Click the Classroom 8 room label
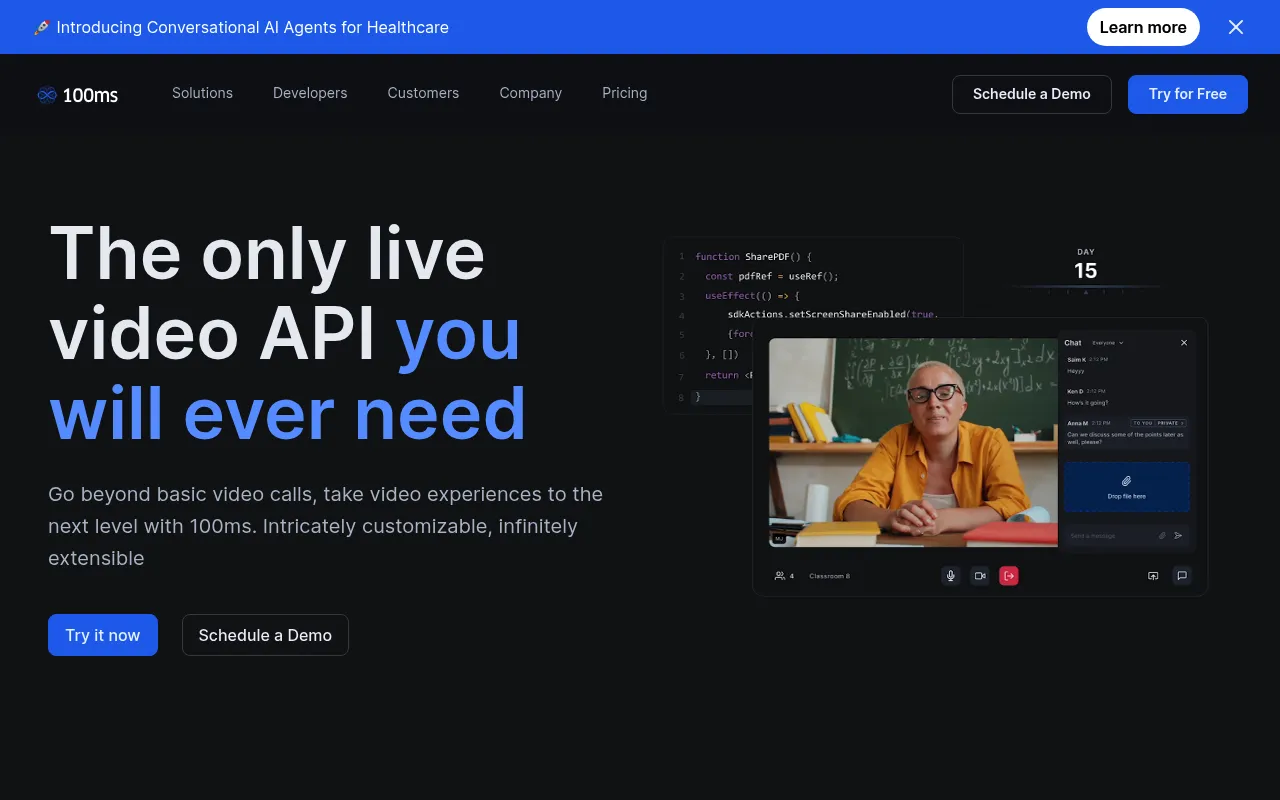Screen dimensions: 1280x800 pos(829,576)
